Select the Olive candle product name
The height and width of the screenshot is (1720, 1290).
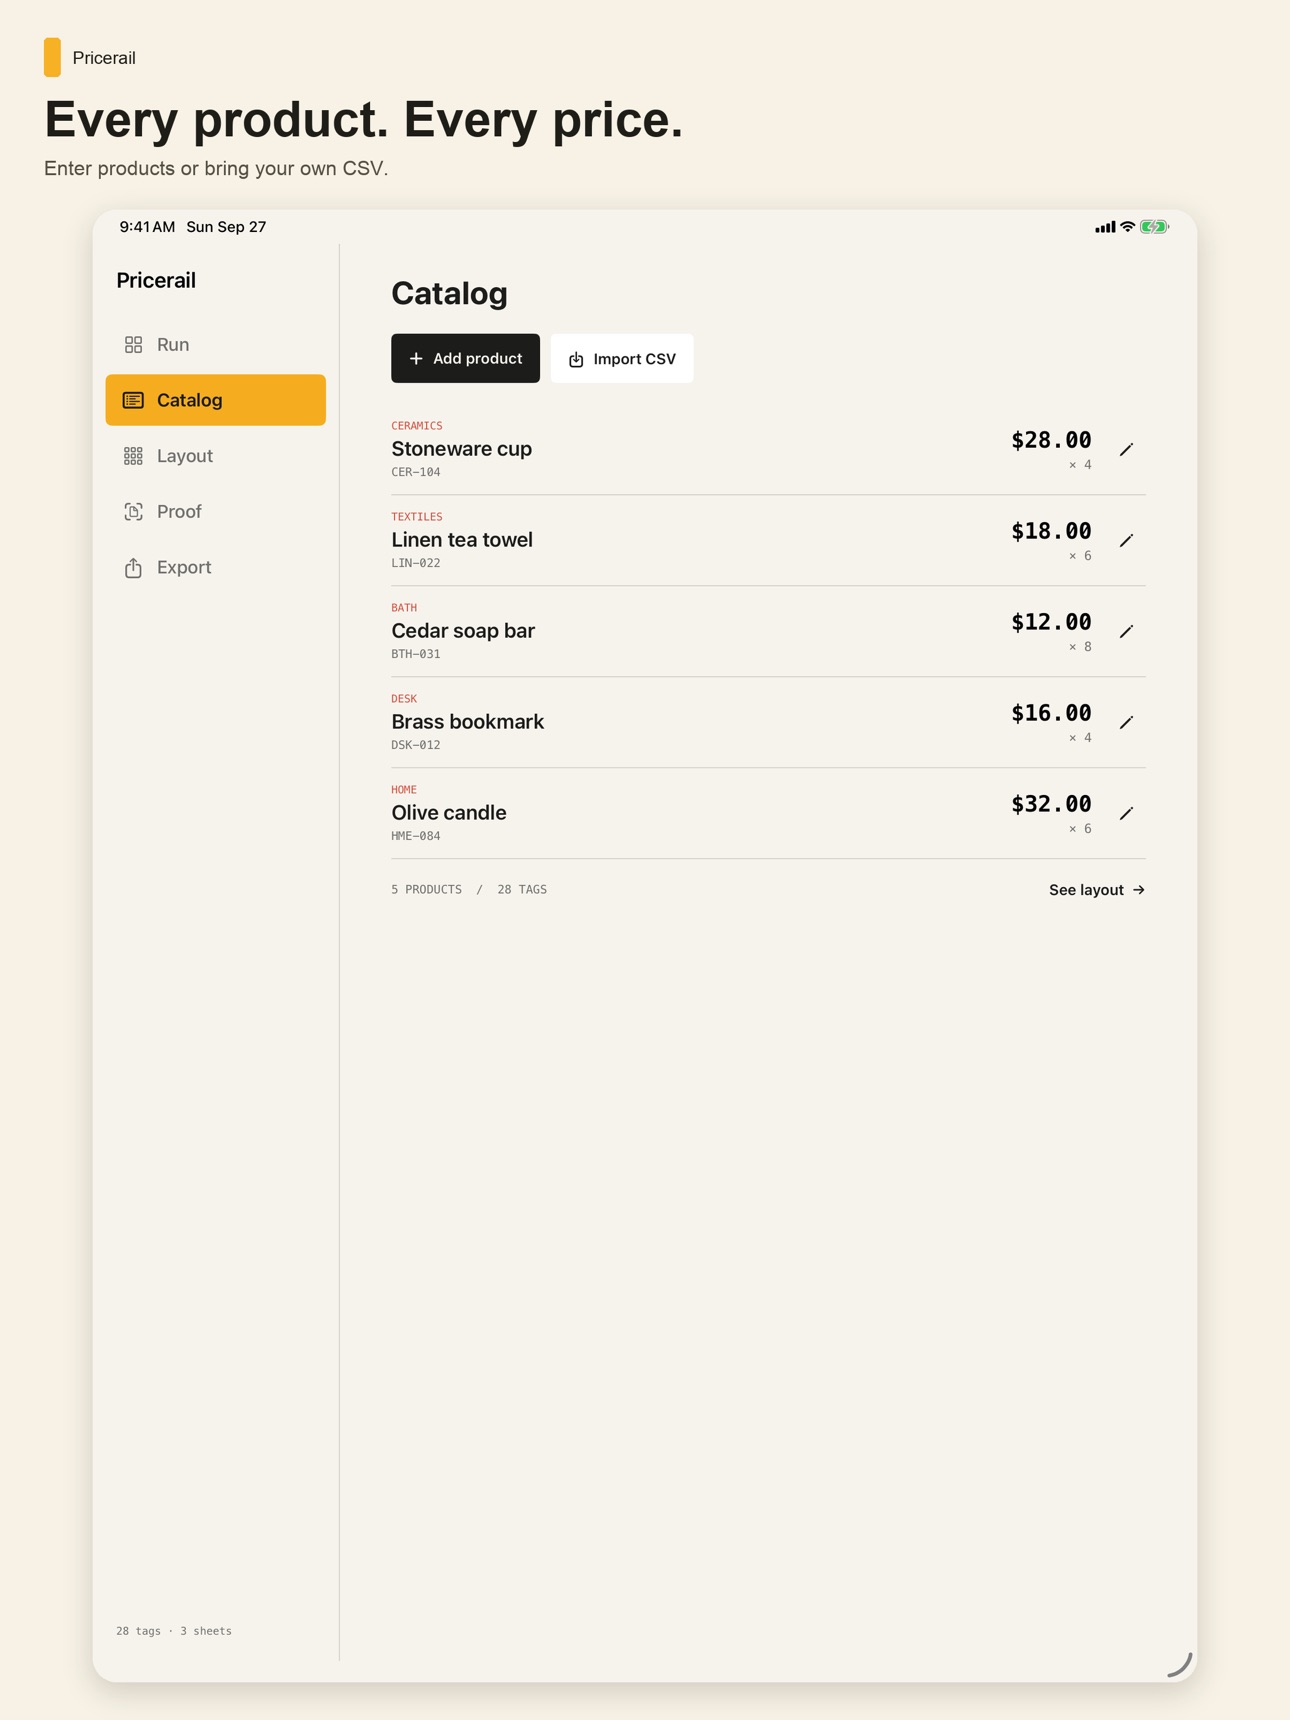[x=449, y=813]
